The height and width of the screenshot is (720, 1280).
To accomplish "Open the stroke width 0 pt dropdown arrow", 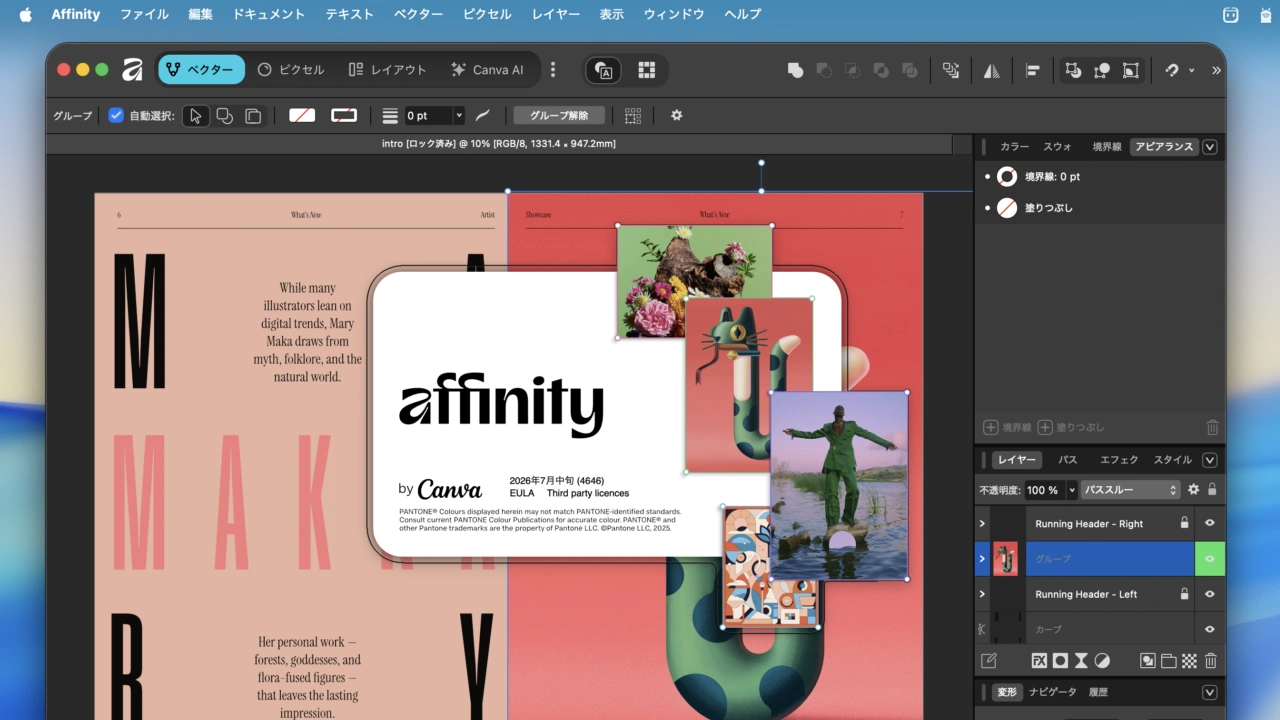I will [x=459, y=116].
